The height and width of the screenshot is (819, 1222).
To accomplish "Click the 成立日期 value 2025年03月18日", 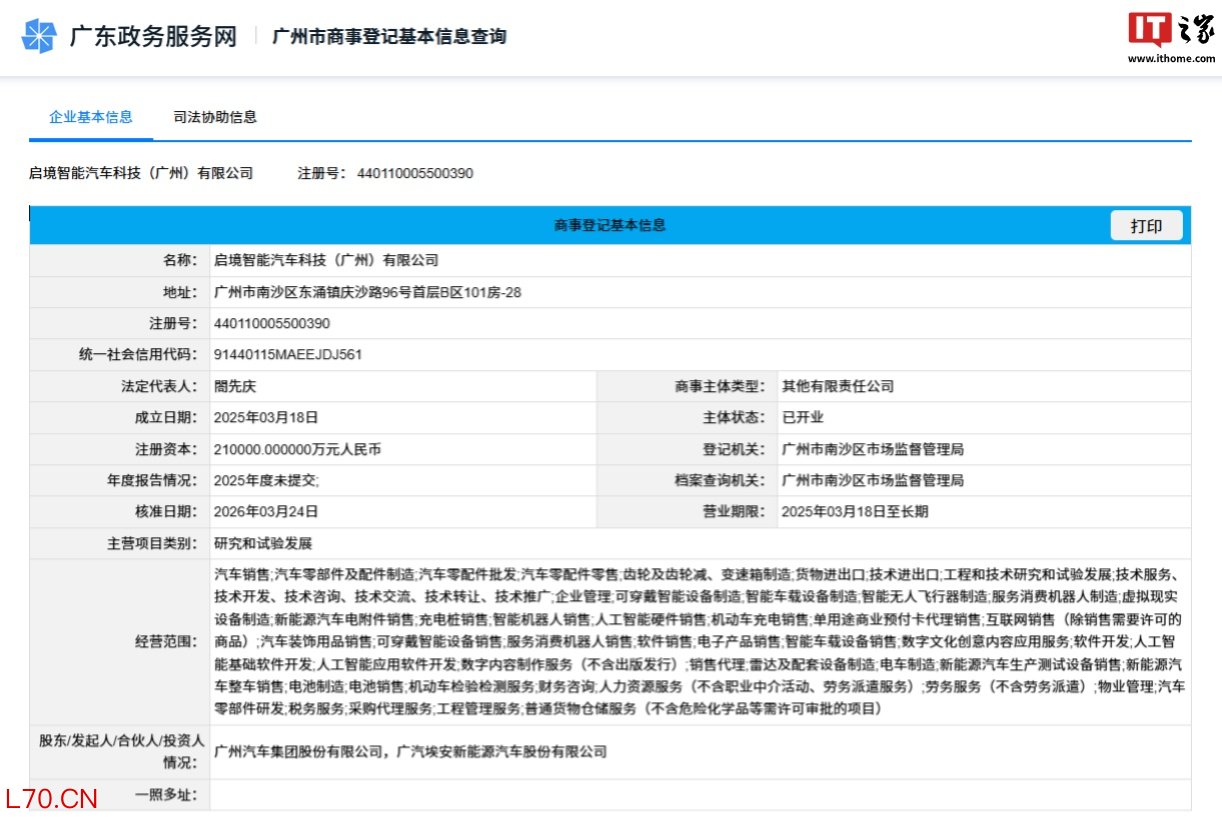I will pos(266,418).
